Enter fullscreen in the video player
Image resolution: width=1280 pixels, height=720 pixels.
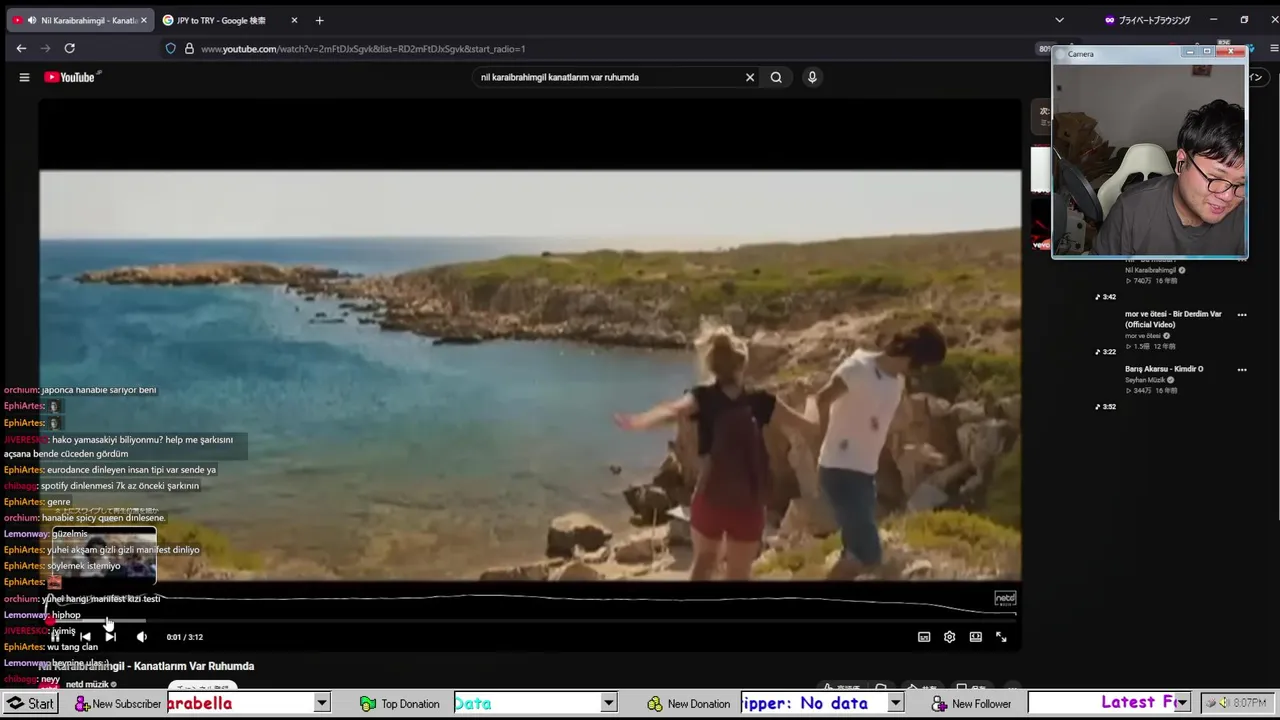(1001, 637)
